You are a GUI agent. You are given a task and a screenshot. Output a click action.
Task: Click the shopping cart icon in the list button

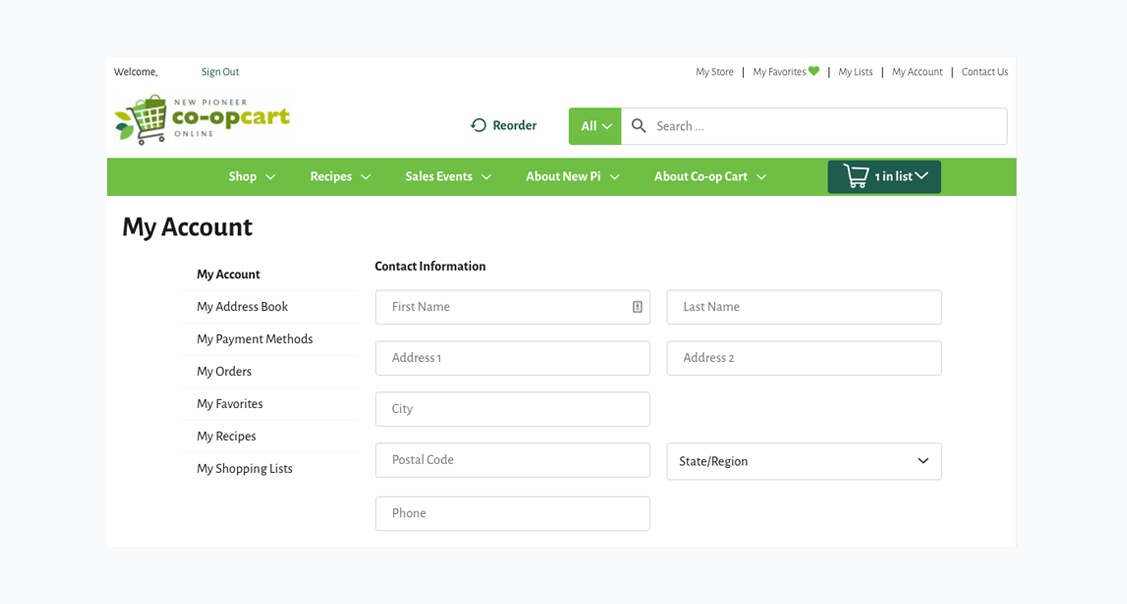855,176
